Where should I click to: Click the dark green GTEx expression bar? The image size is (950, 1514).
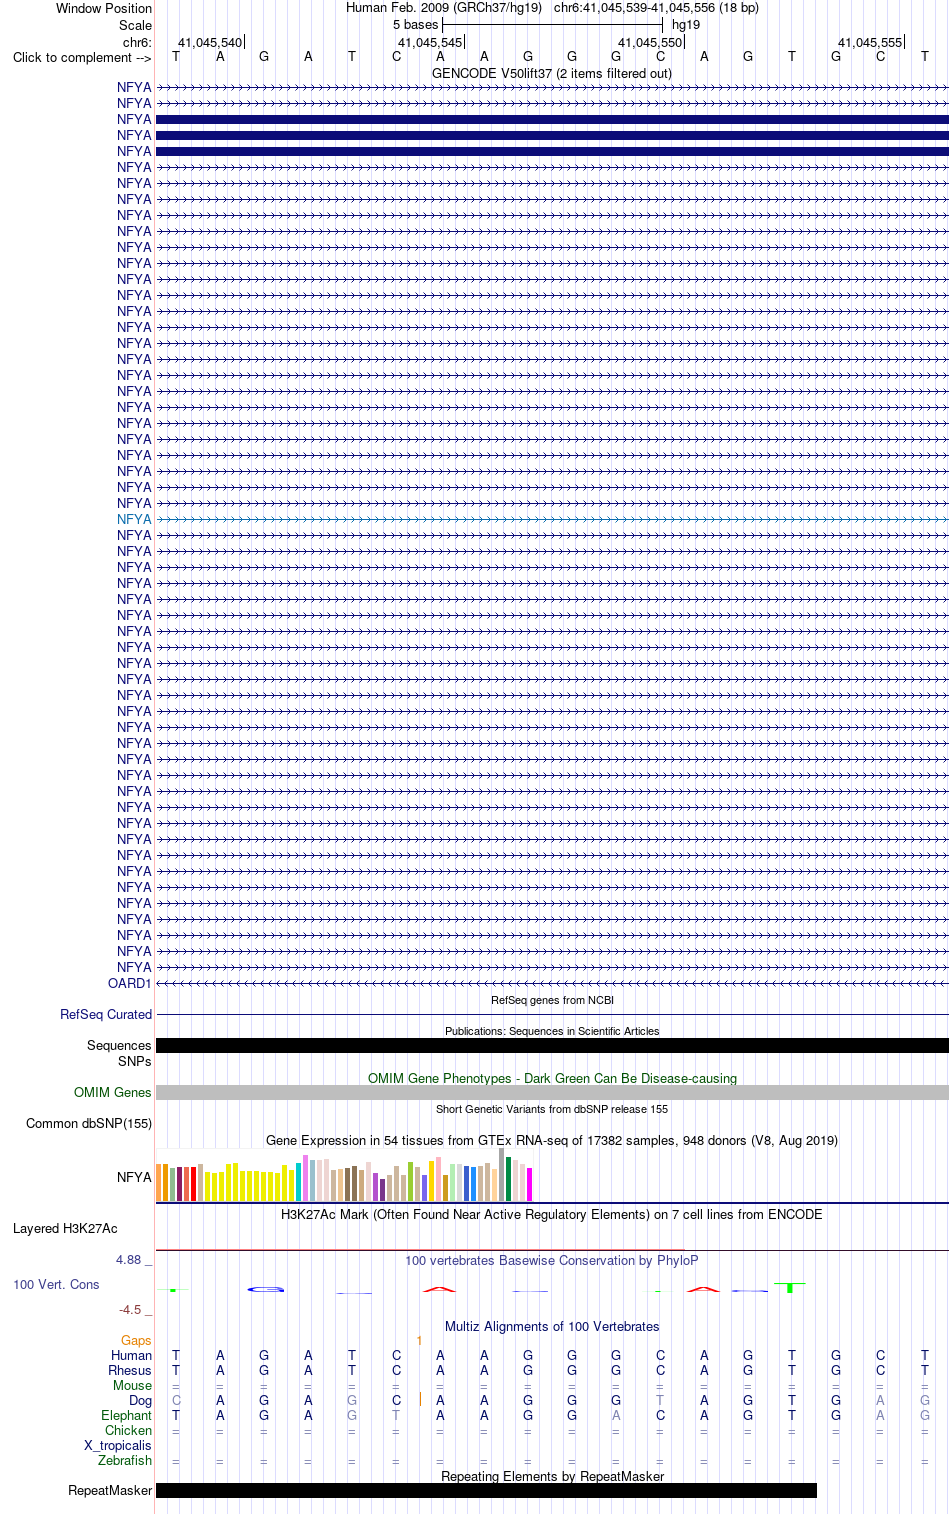508,1179
